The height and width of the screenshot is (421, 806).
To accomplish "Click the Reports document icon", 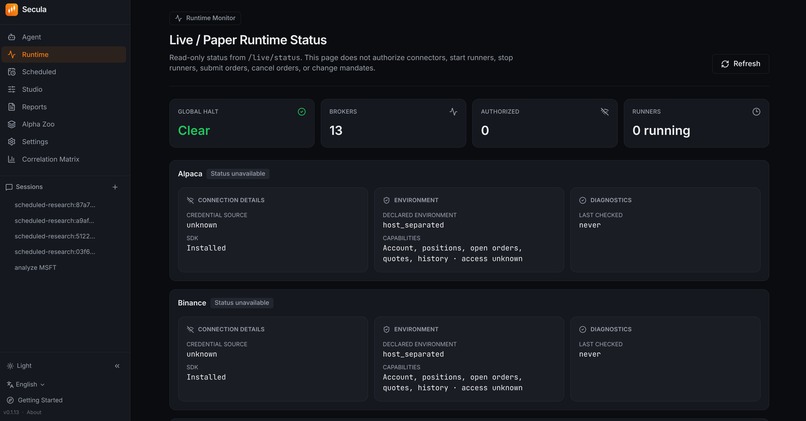I will pos(11,107).
